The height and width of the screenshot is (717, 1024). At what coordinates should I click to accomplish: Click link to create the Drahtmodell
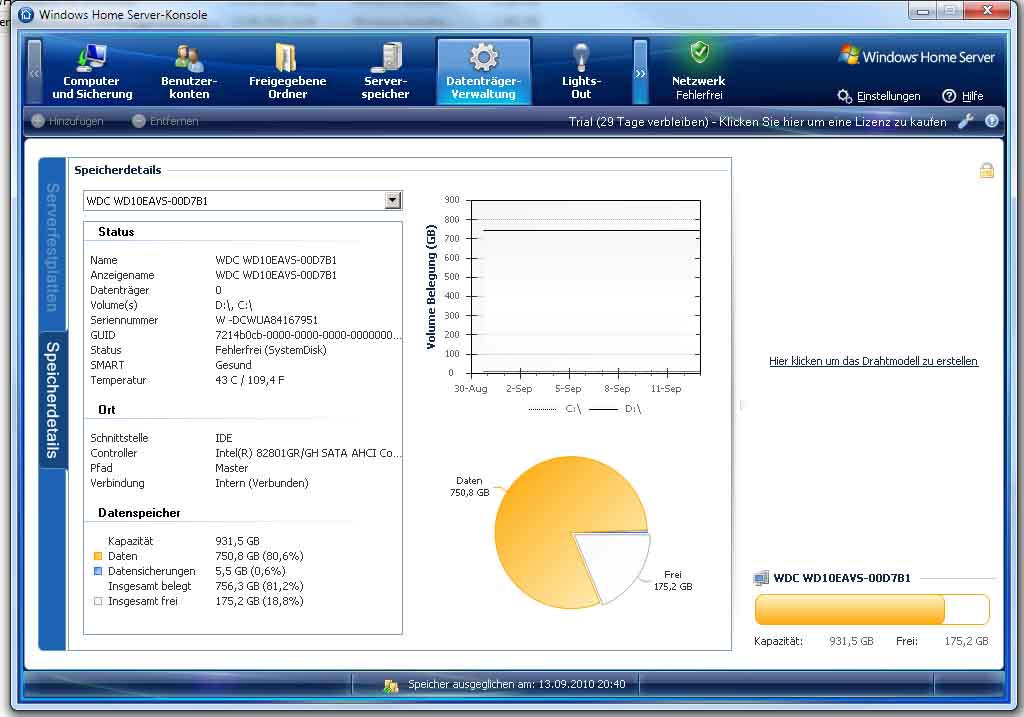pyautogui.click(x=873, y=361)
